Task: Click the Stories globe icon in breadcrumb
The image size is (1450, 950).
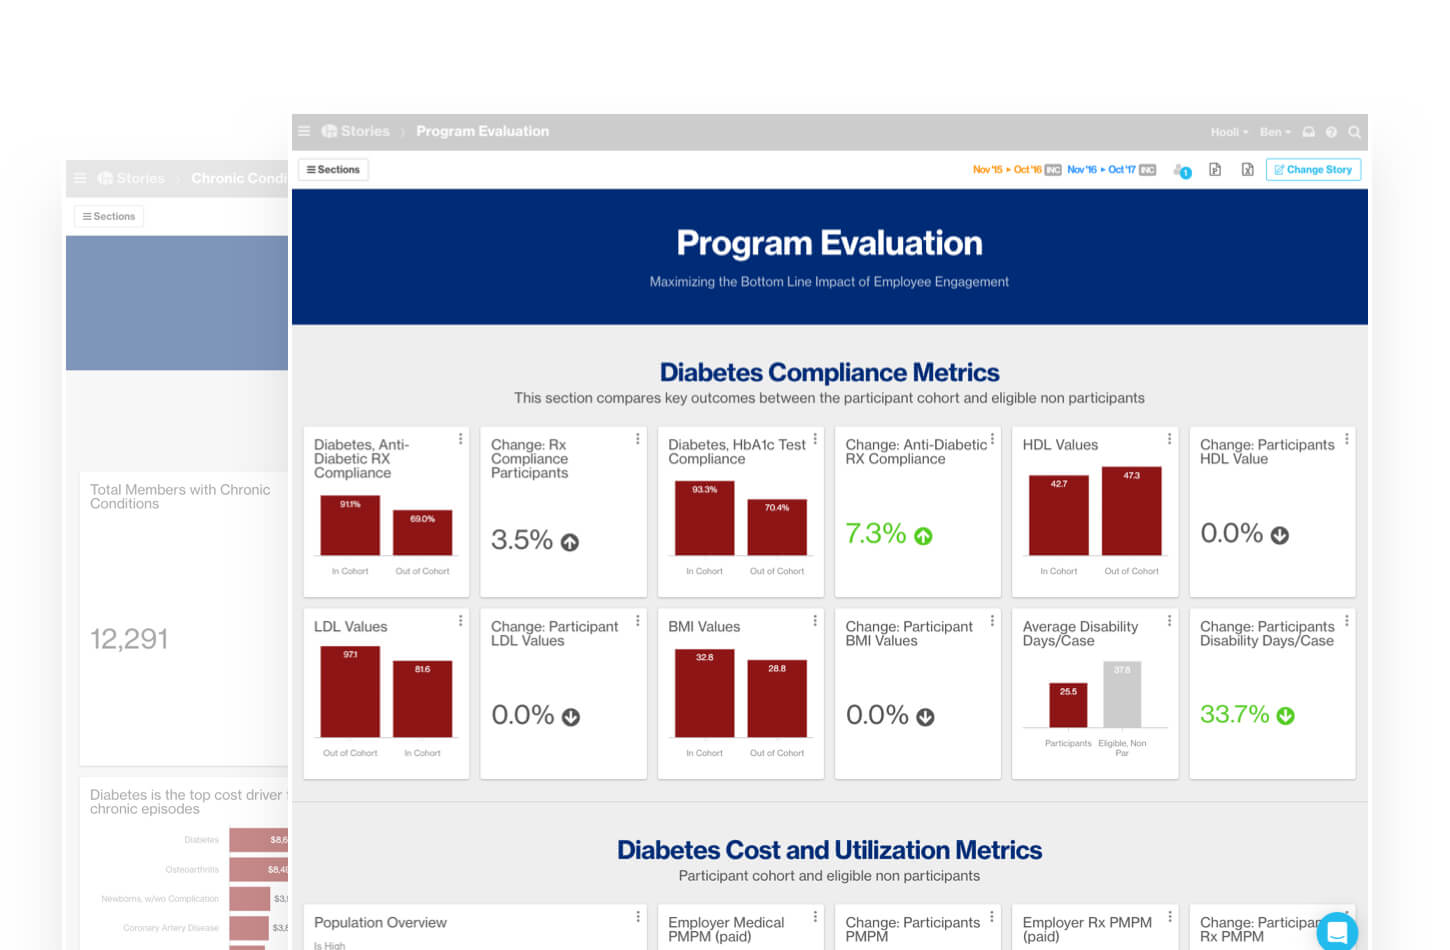Action: coord(328,131)
